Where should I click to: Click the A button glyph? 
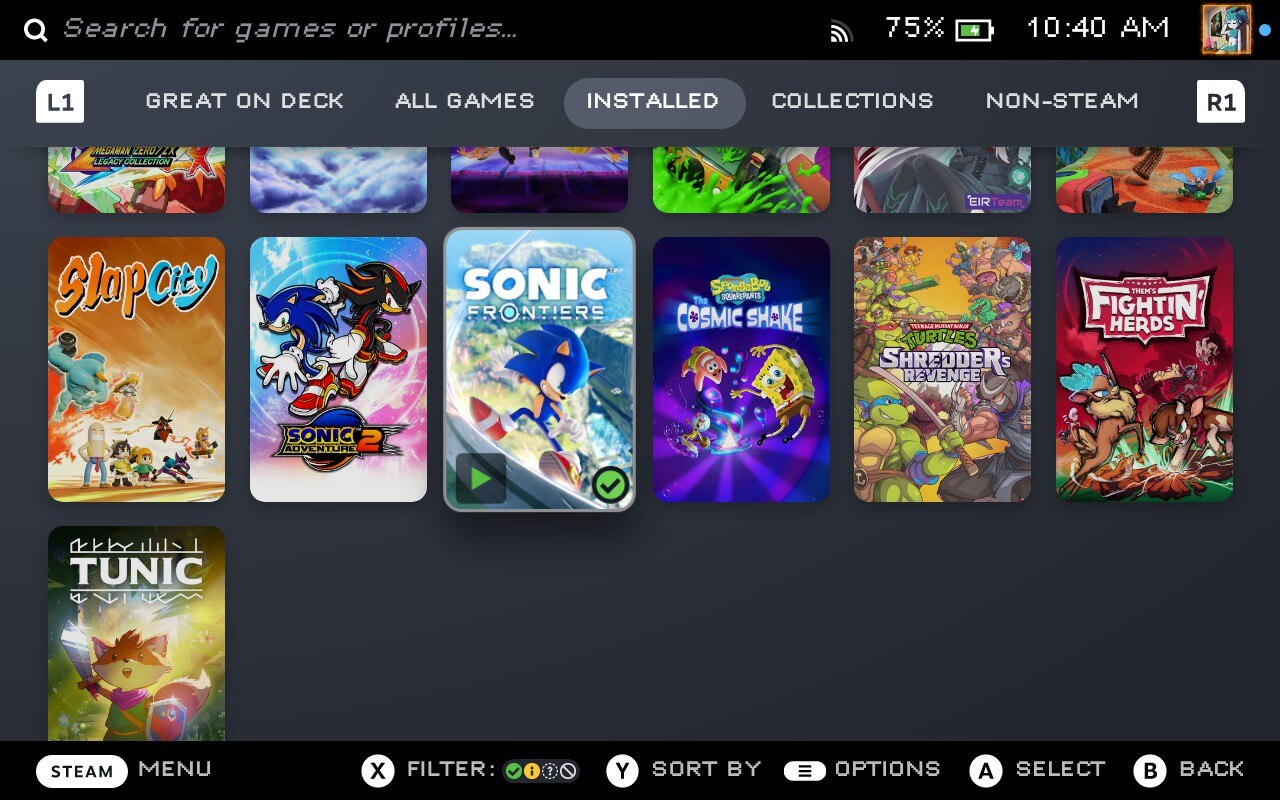(986, 771)
